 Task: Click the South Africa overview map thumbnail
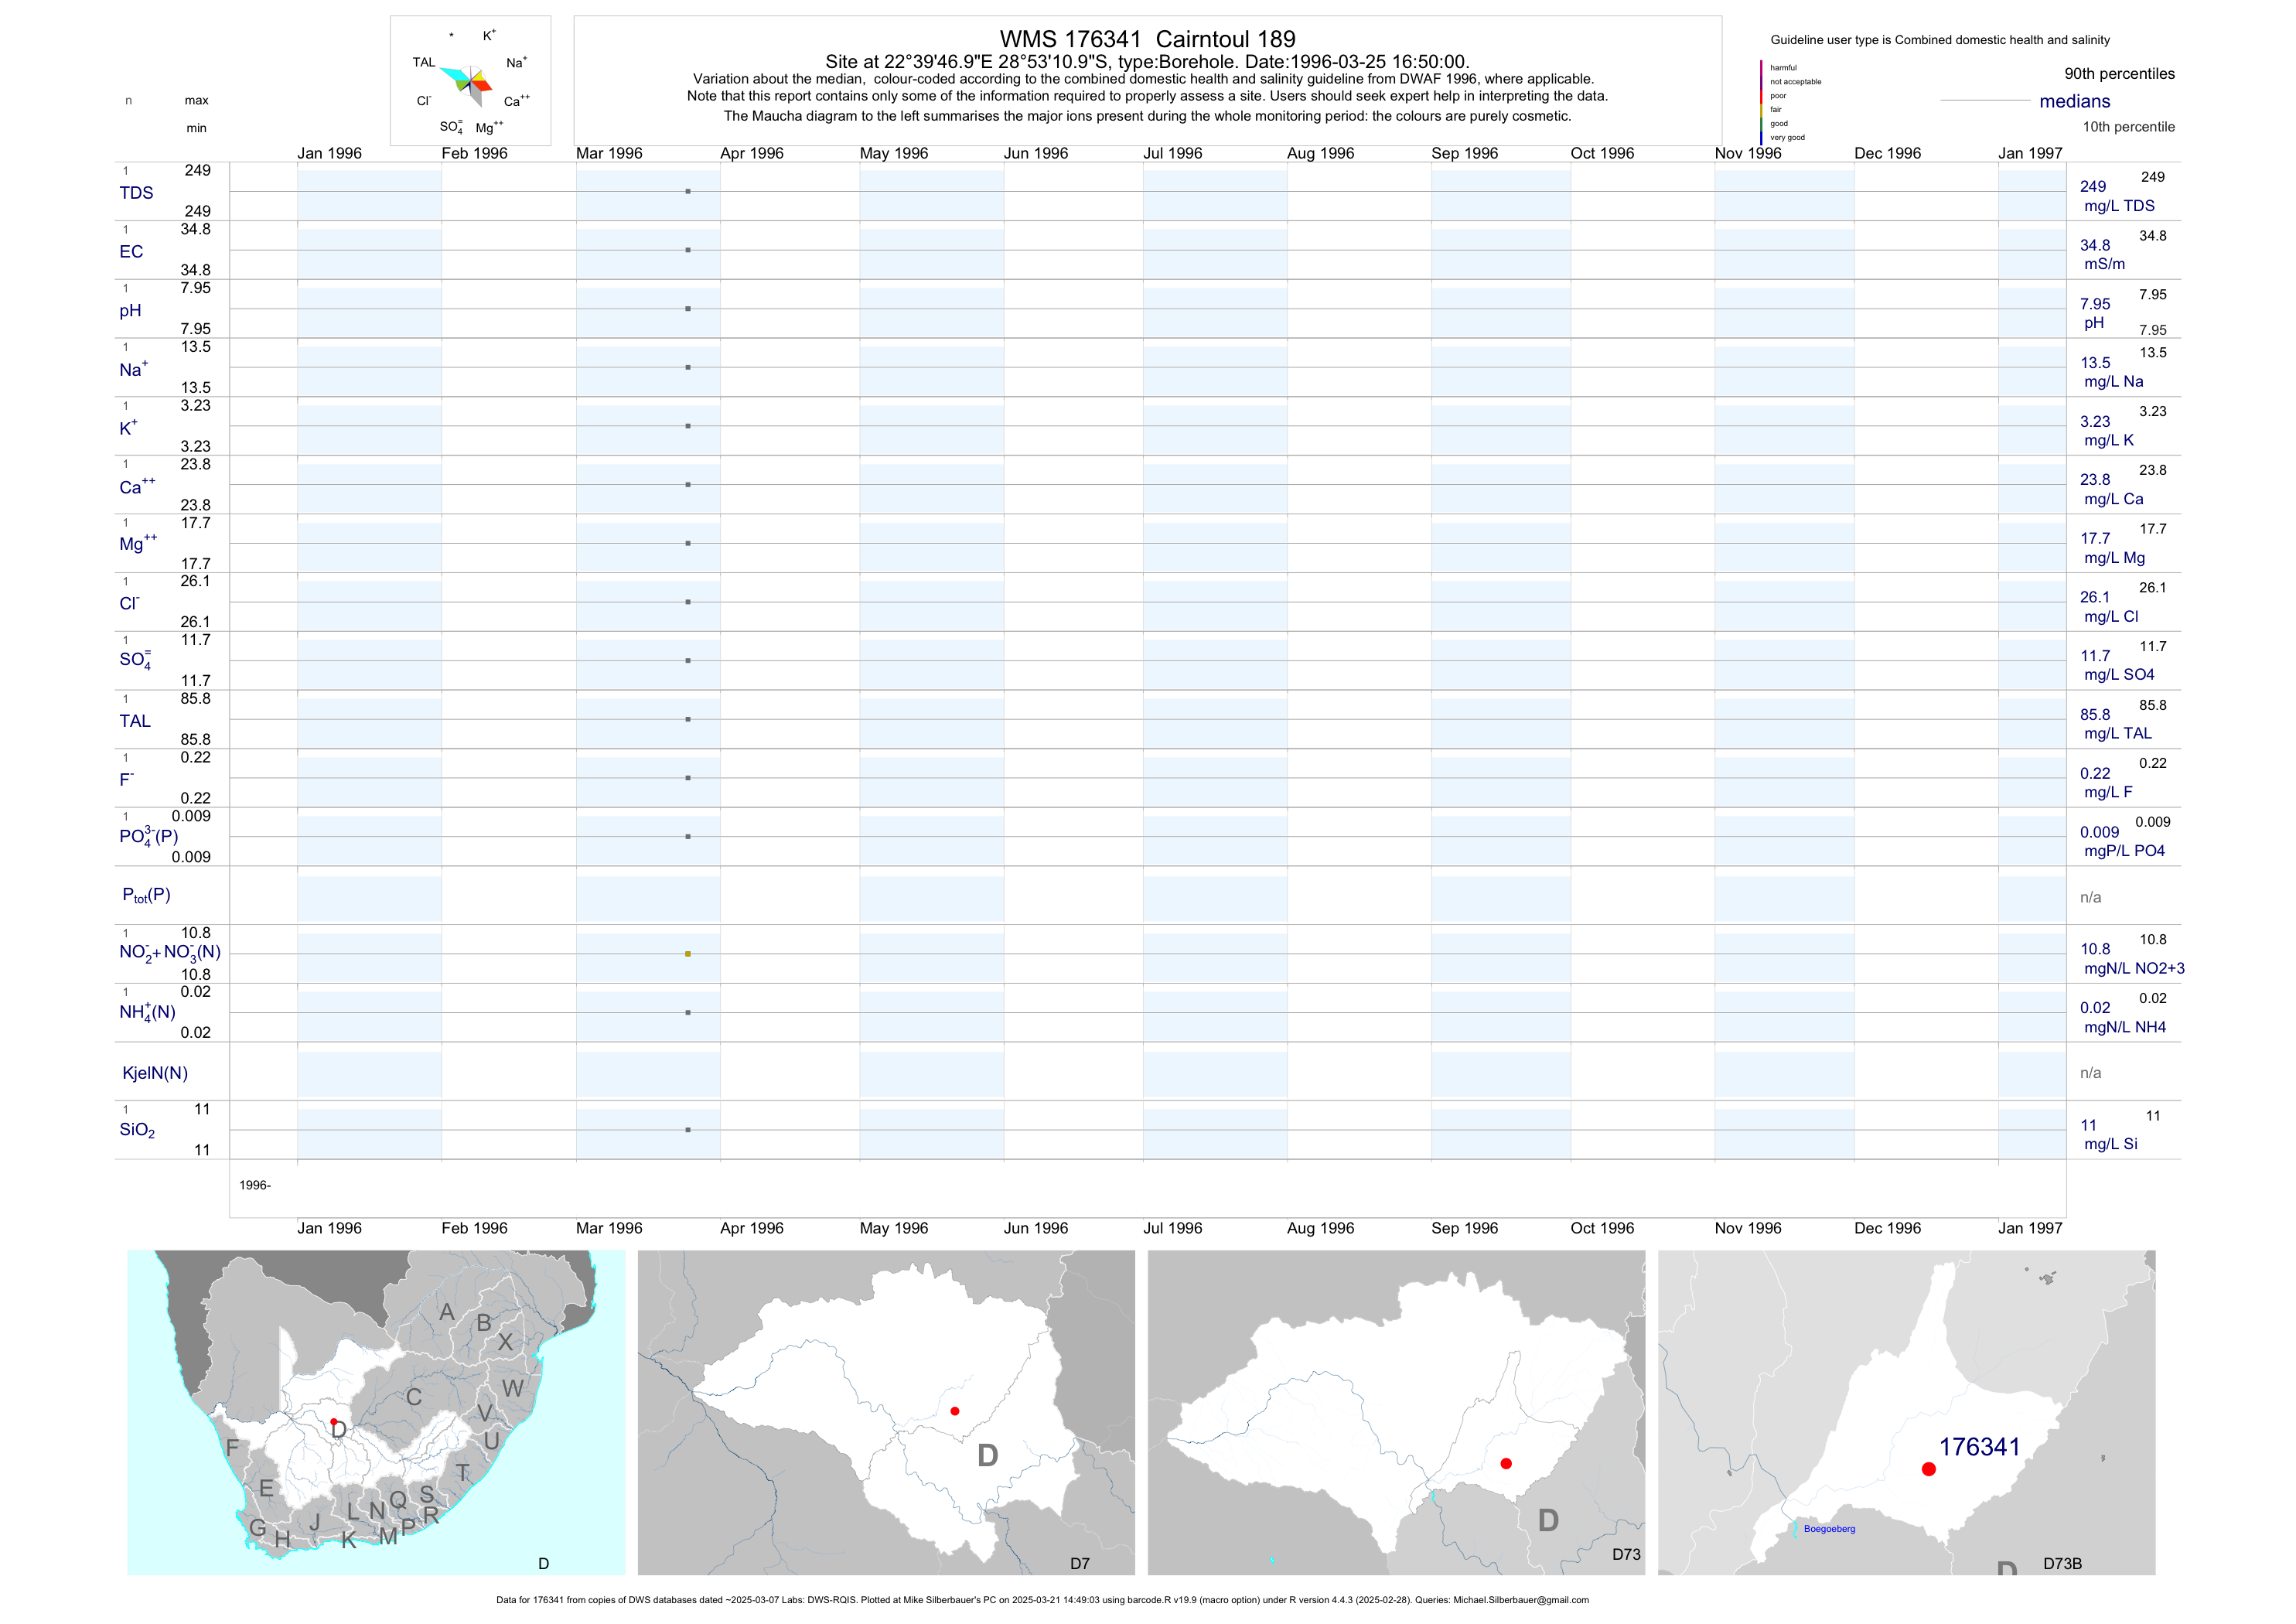(376, 1412)
